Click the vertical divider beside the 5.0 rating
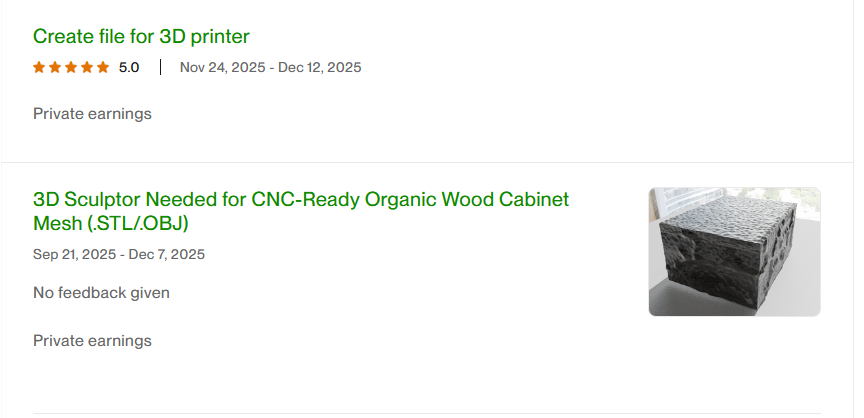864x418 pixels. 160,68
